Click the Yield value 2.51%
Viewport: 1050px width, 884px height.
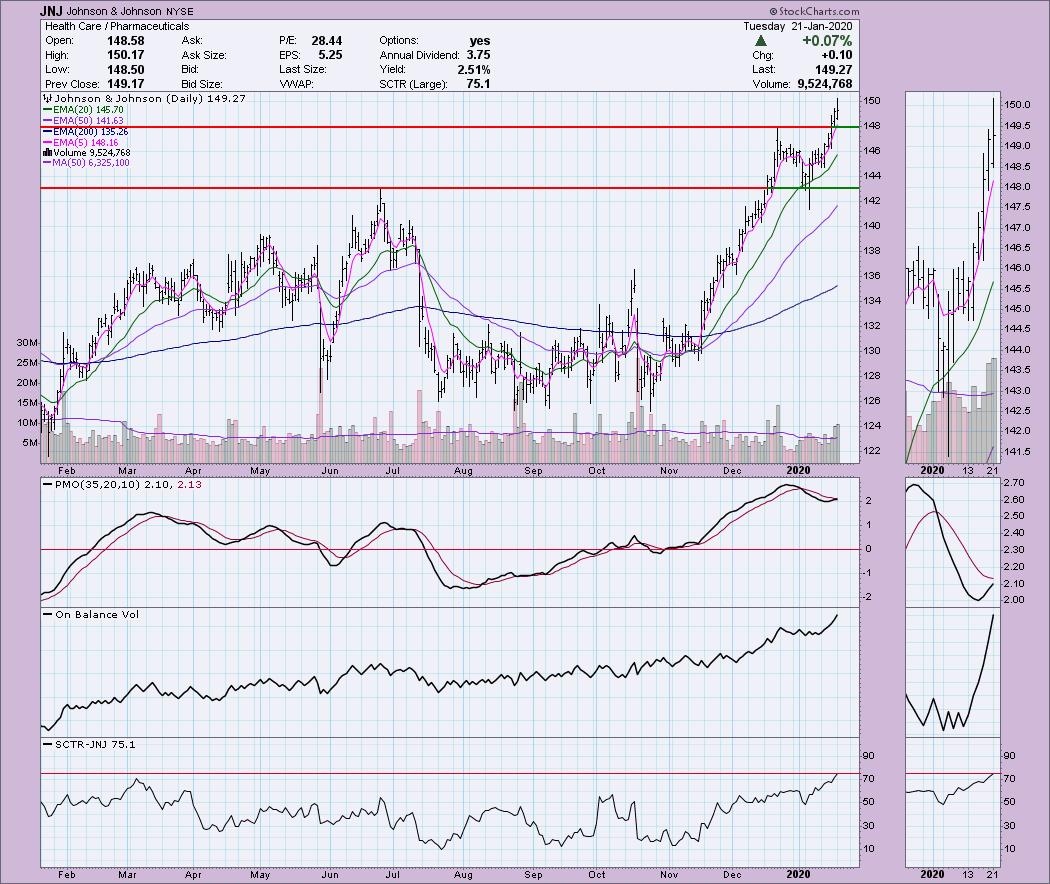click(474, 70)
